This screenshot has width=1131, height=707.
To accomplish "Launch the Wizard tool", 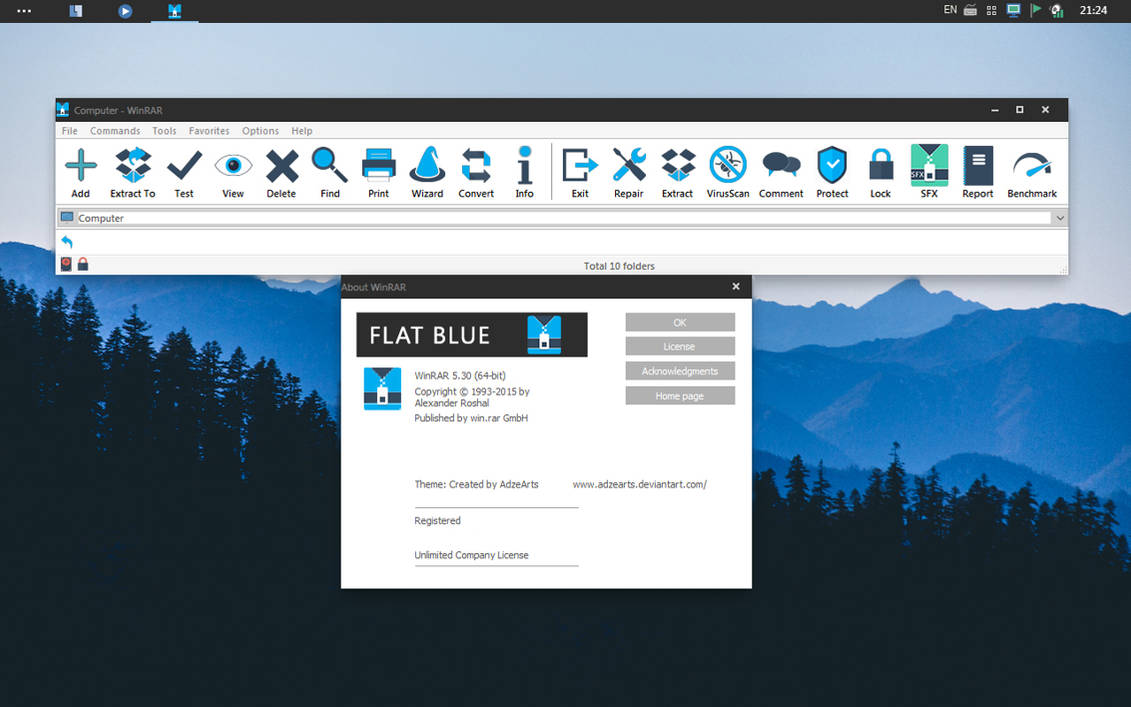I will click(427, 170).
